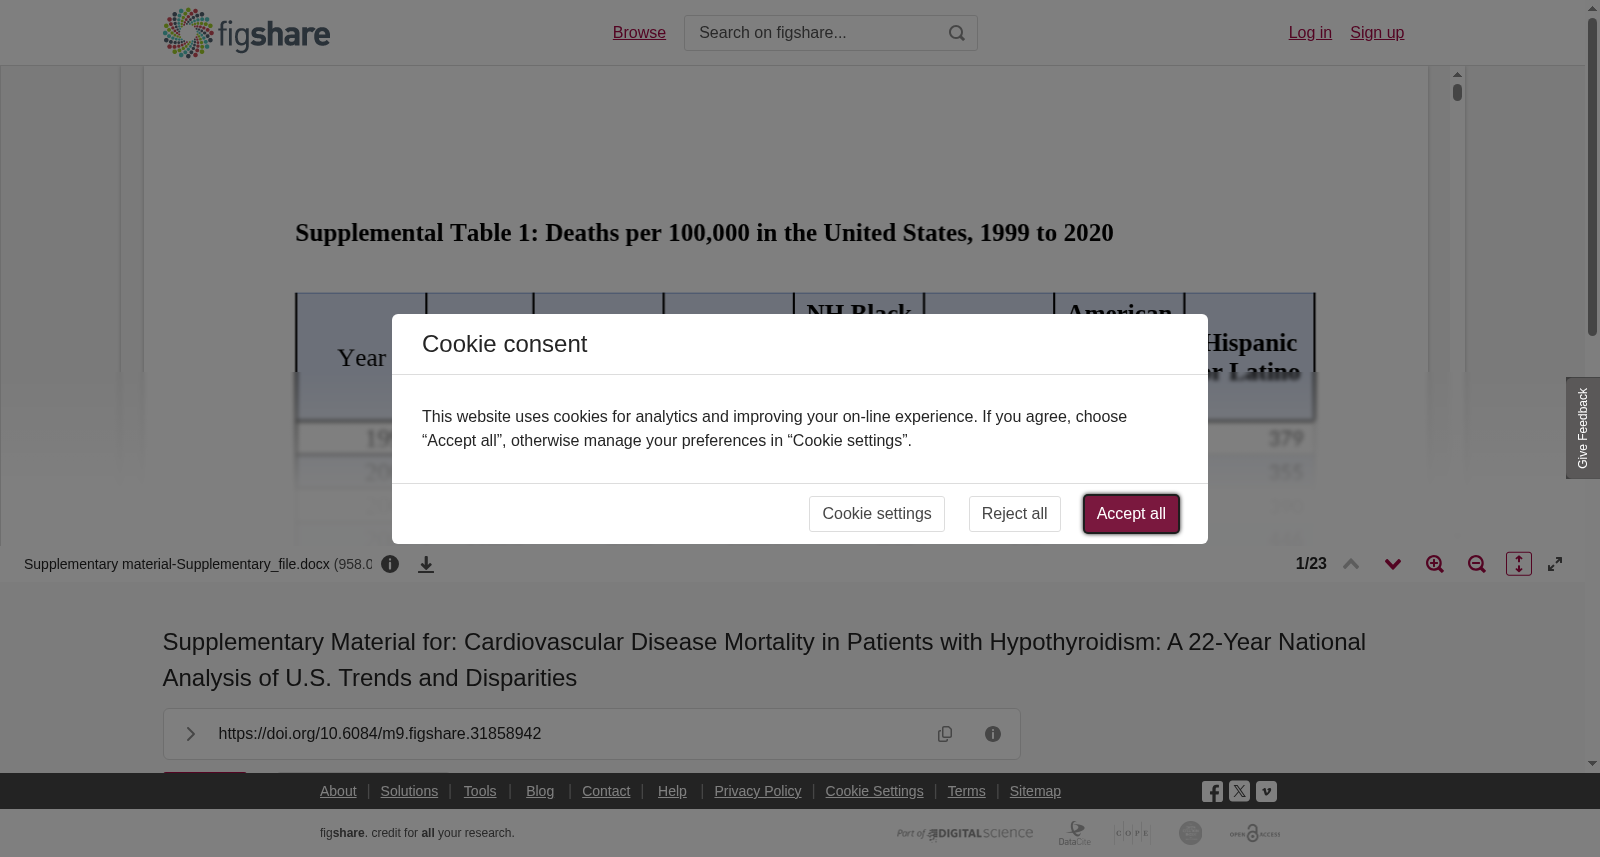Accept all cookies

click(1131, 514)
